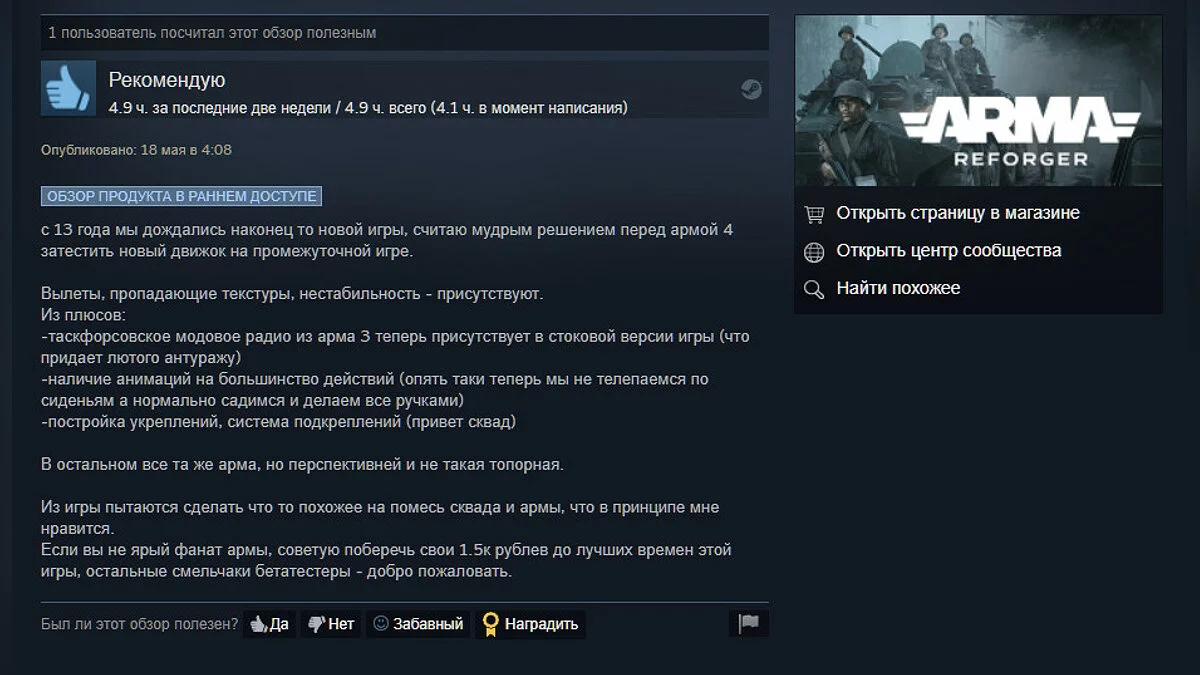Image resolution: width=1200 pixels, height=675 pixels.
Task: Click the flag icon to report review
Action: (x=749, y=624)
